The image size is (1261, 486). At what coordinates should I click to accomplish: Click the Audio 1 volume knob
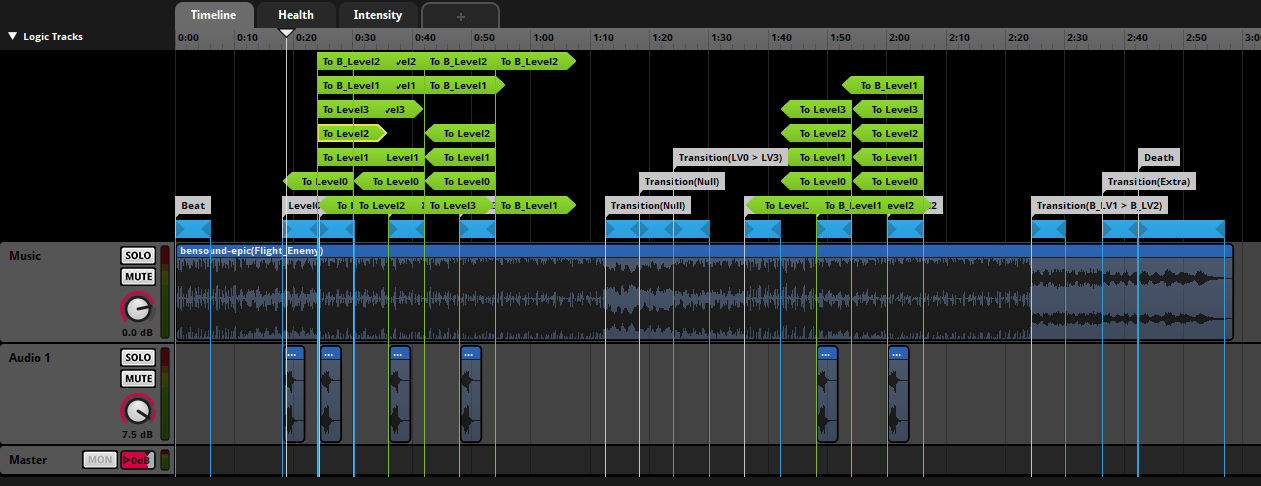pyautogui.click(x=138, y=410)
